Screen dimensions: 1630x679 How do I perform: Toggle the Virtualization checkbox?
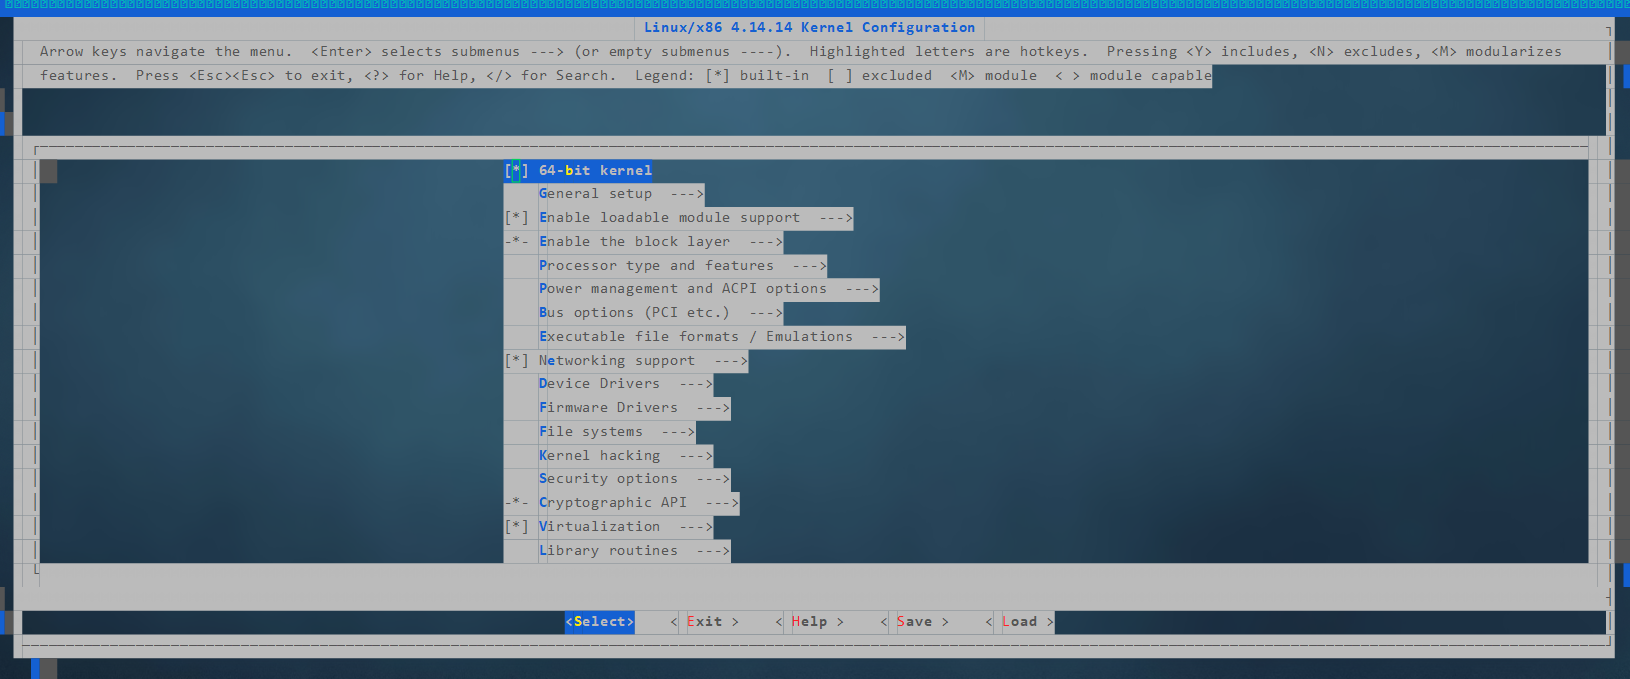(x=516, y=527)
